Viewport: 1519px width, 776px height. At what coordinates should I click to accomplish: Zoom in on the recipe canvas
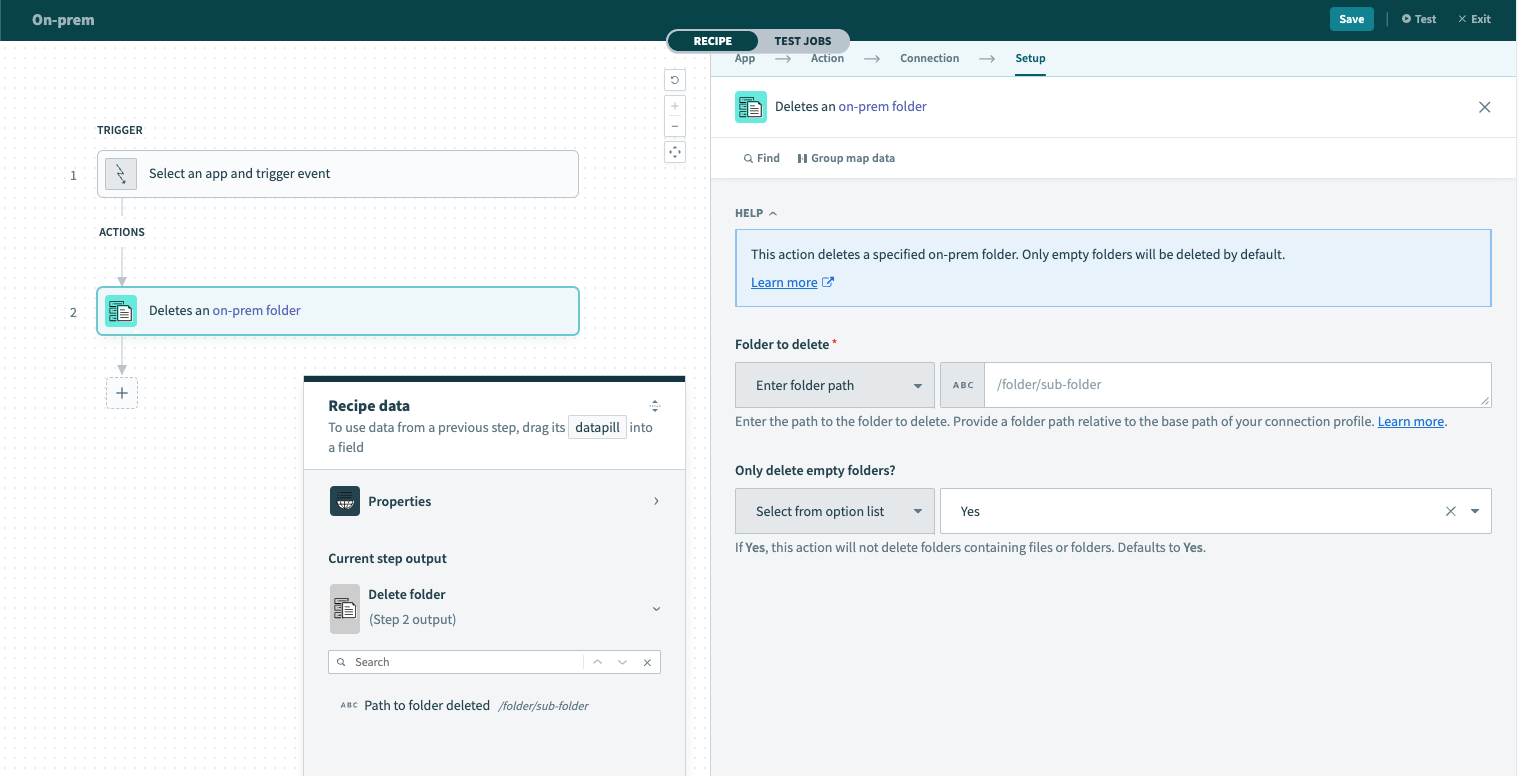pyautogui.click(x=675, y=106)
